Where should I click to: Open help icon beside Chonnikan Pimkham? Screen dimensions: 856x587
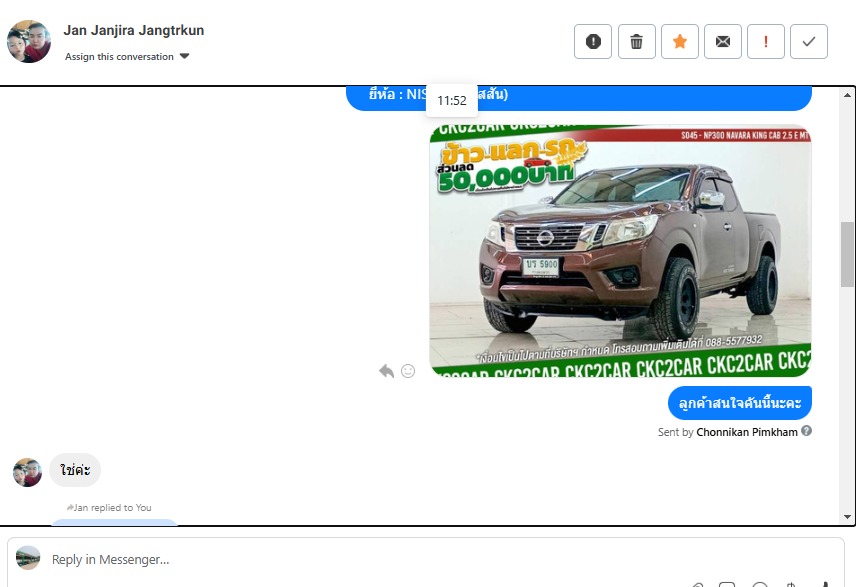(806, 431)
